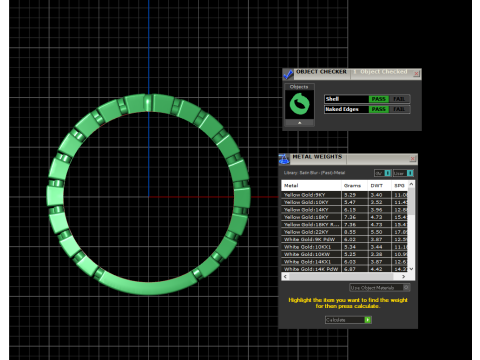
Task: Click the Grams column header
Action: click(x=354, y=186)
